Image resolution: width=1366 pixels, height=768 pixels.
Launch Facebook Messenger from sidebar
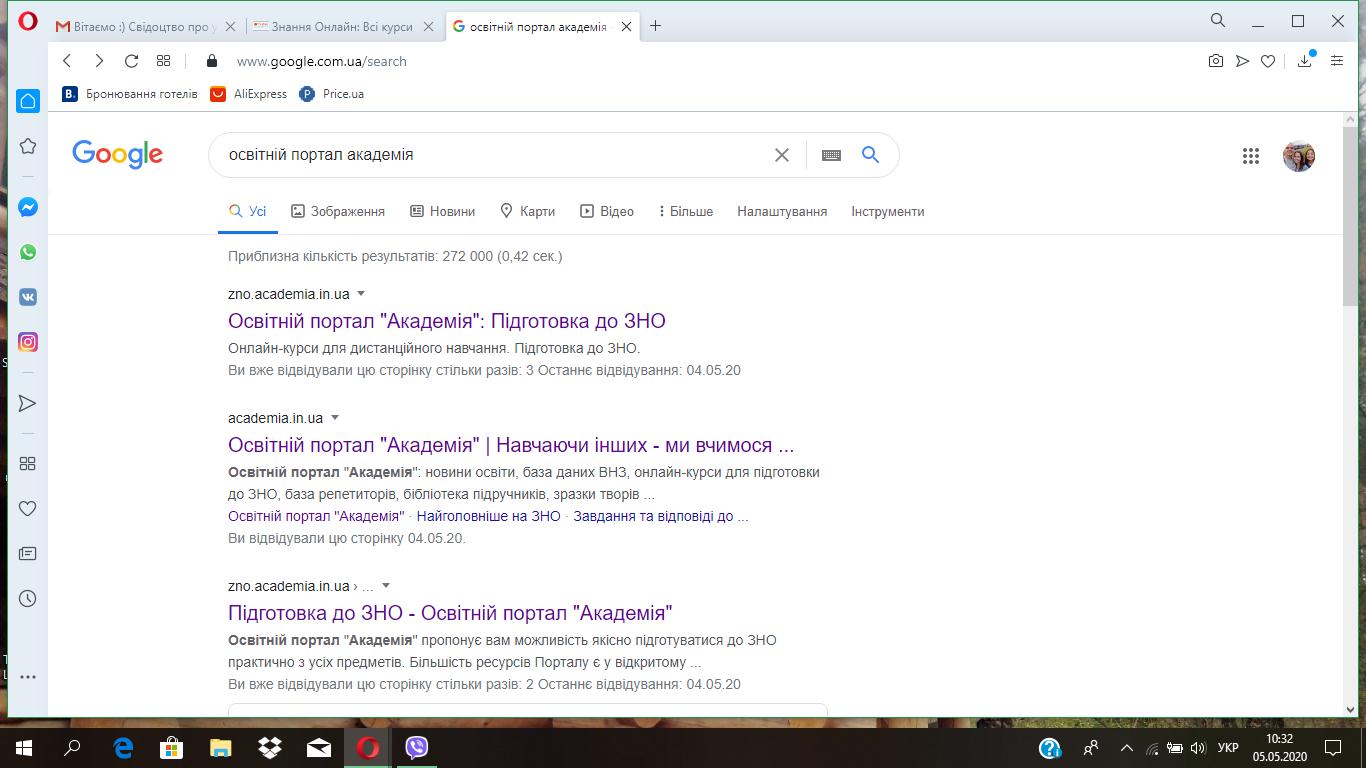(28, 208)
